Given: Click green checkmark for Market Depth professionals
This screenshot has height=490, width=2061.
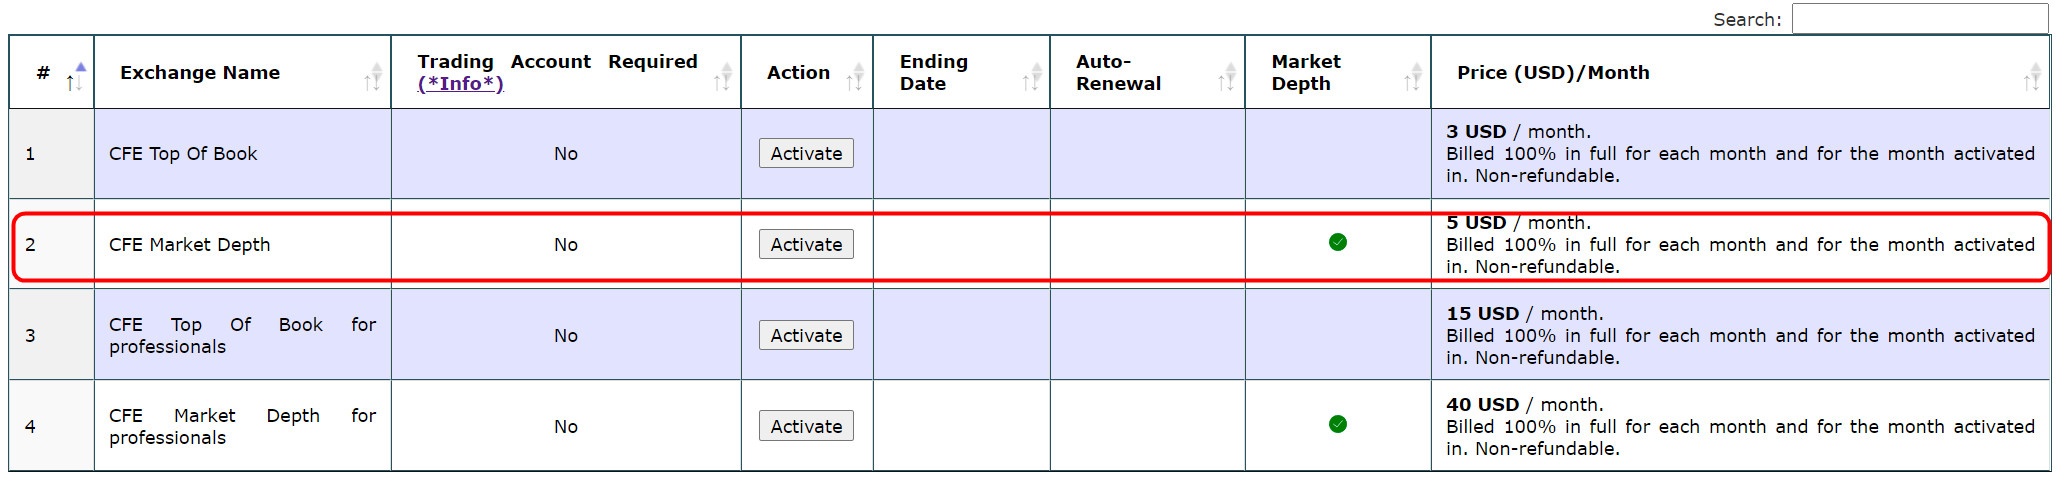Looking at the screenshot, I should point(1338,424).
